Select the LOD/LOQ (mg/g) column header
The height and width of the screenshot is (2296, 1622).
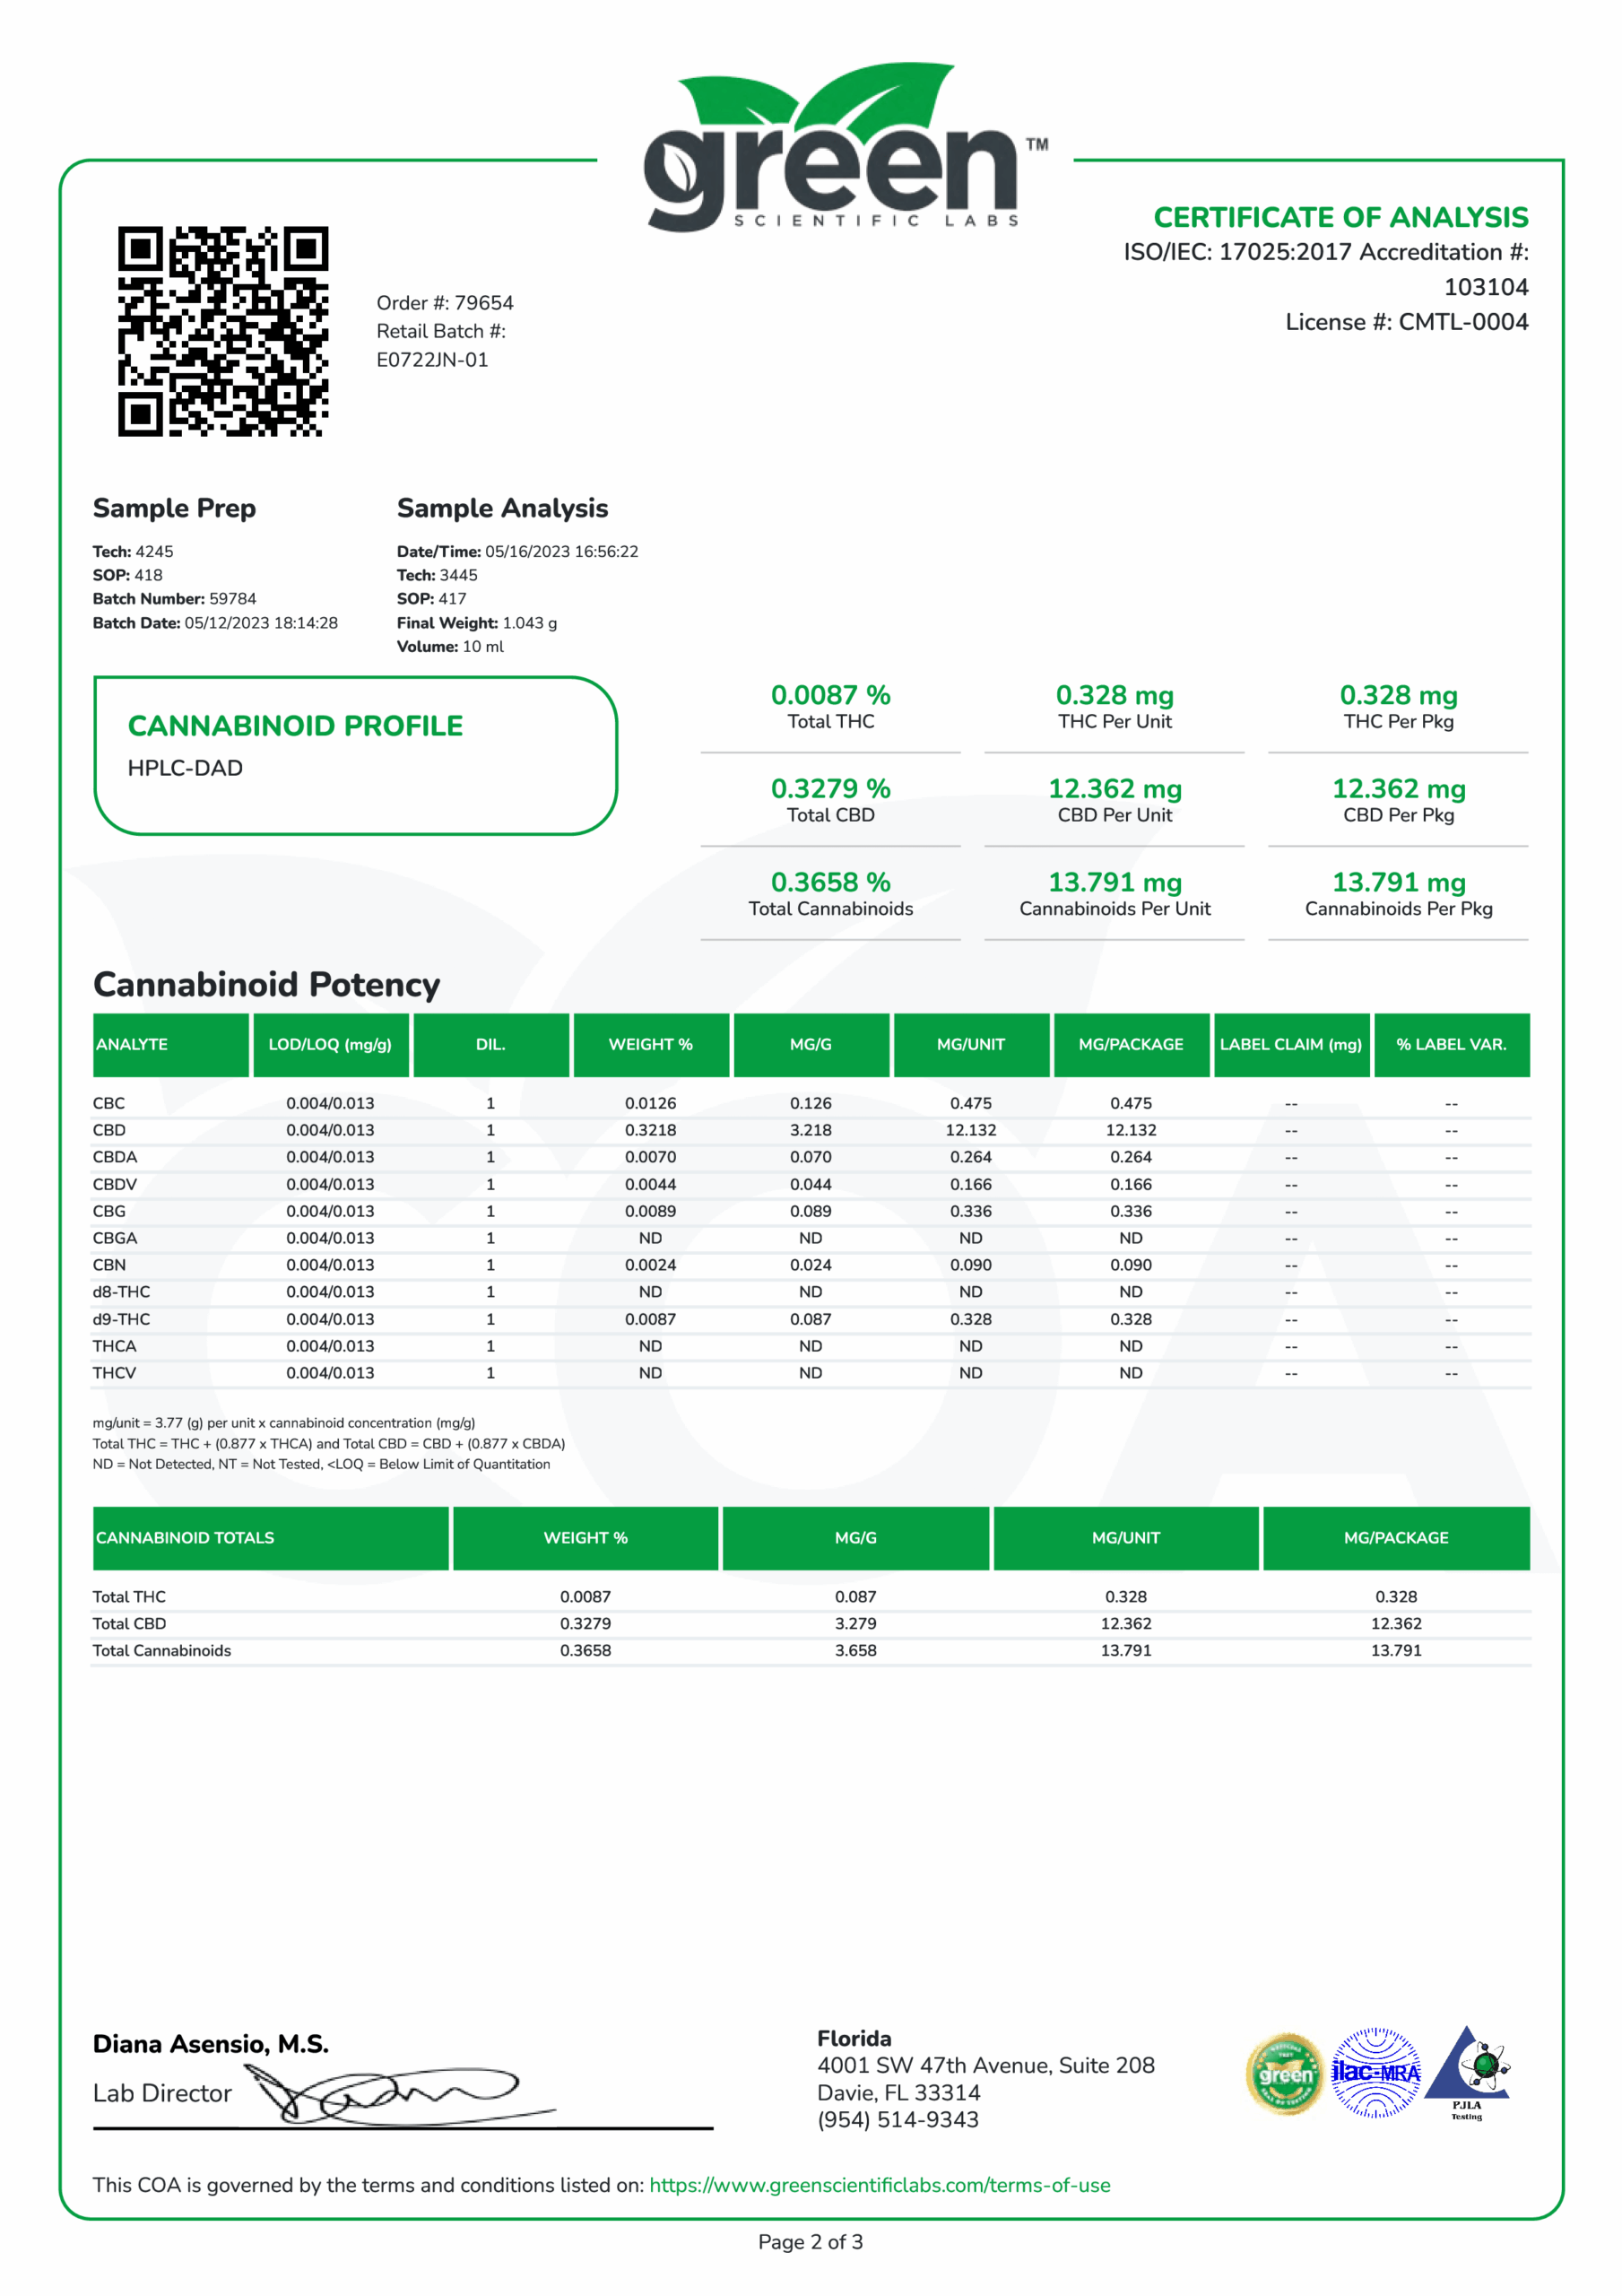pos(330,1044)
